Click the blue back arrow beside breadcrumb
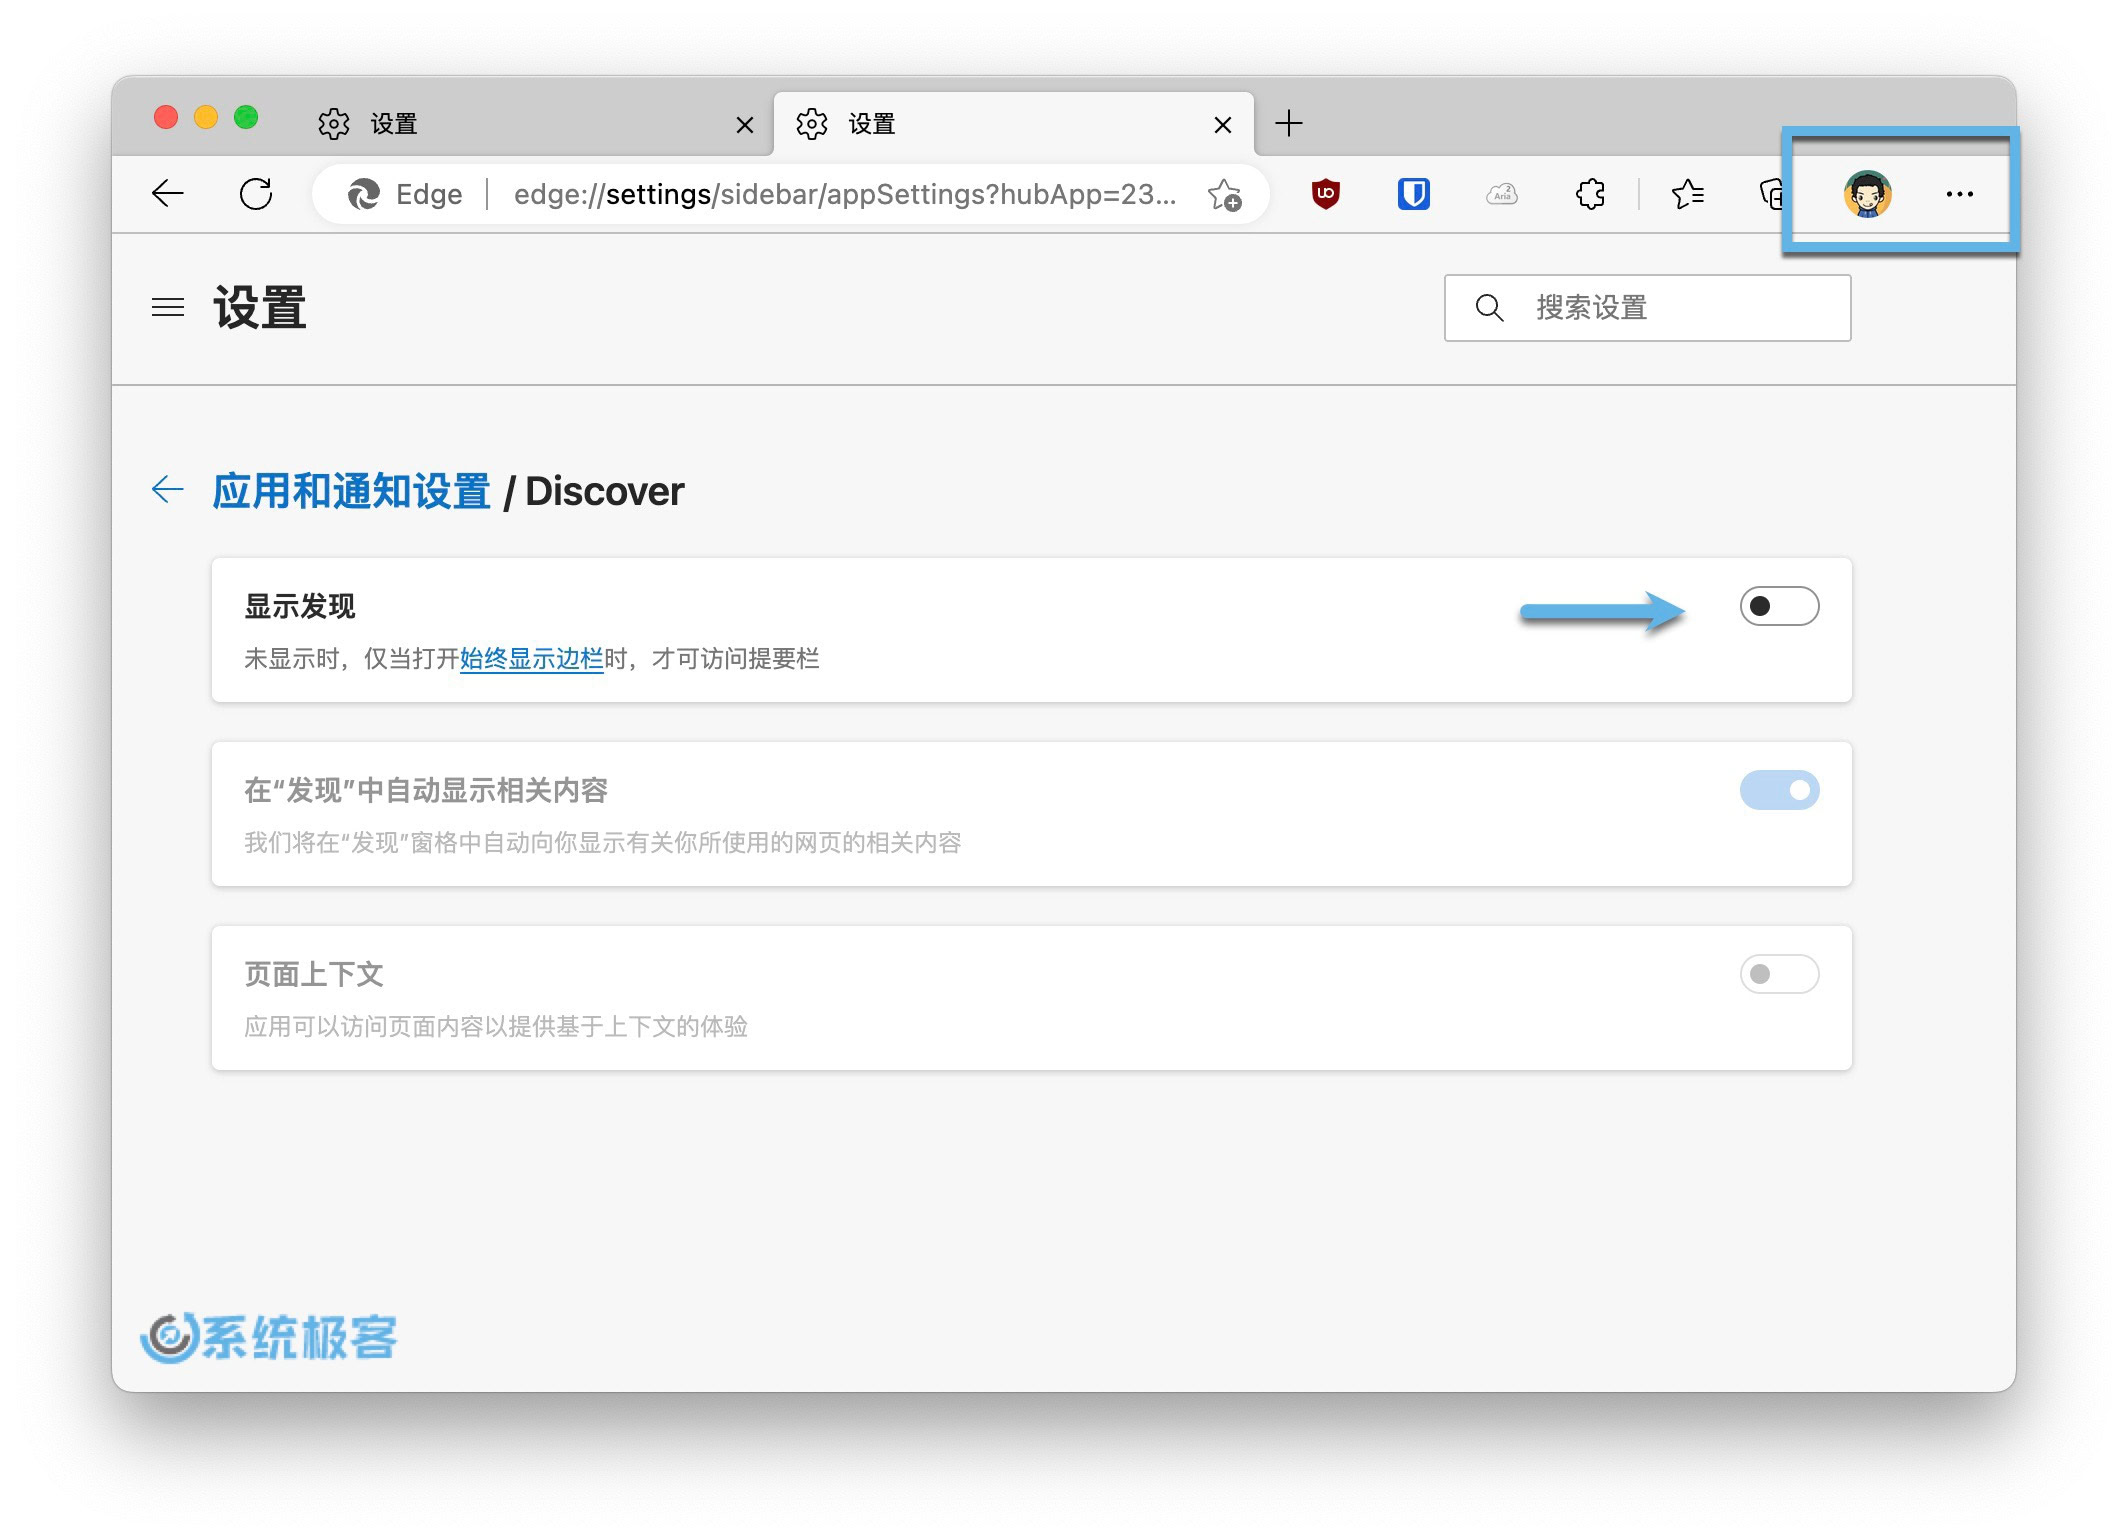 [x=168, y=489]
